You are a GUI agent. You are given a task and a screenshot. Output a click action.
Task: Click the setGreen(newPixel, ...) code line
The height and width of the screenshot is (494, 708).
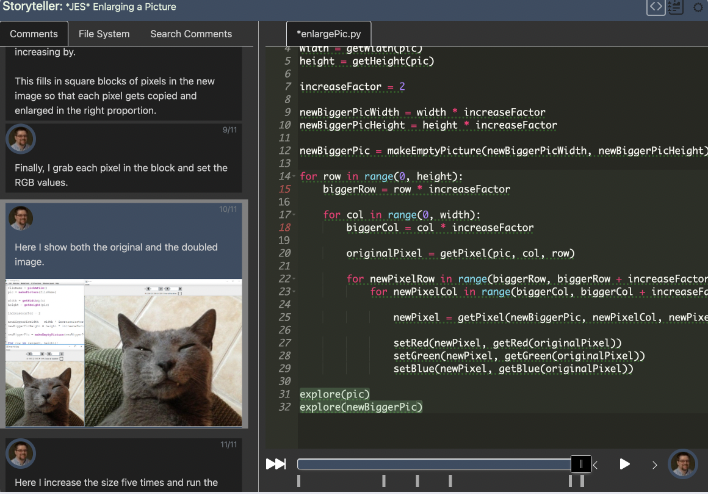tap(519, 356)
